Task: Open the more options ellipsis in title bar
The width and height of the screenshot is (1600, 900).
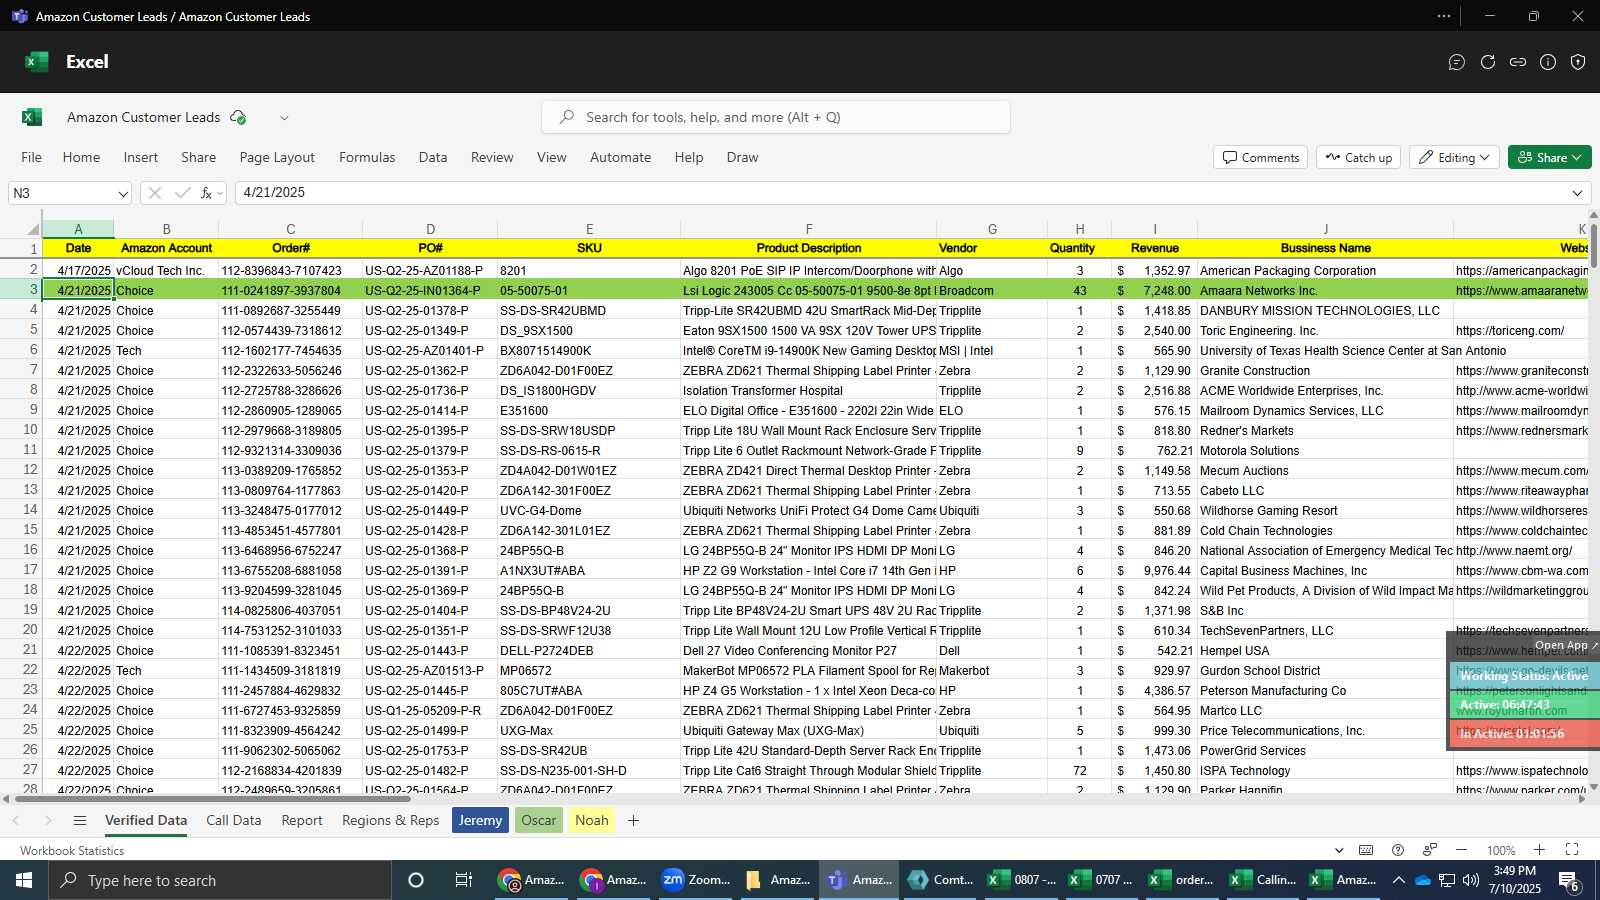Action: click(x=1444, y=16)
